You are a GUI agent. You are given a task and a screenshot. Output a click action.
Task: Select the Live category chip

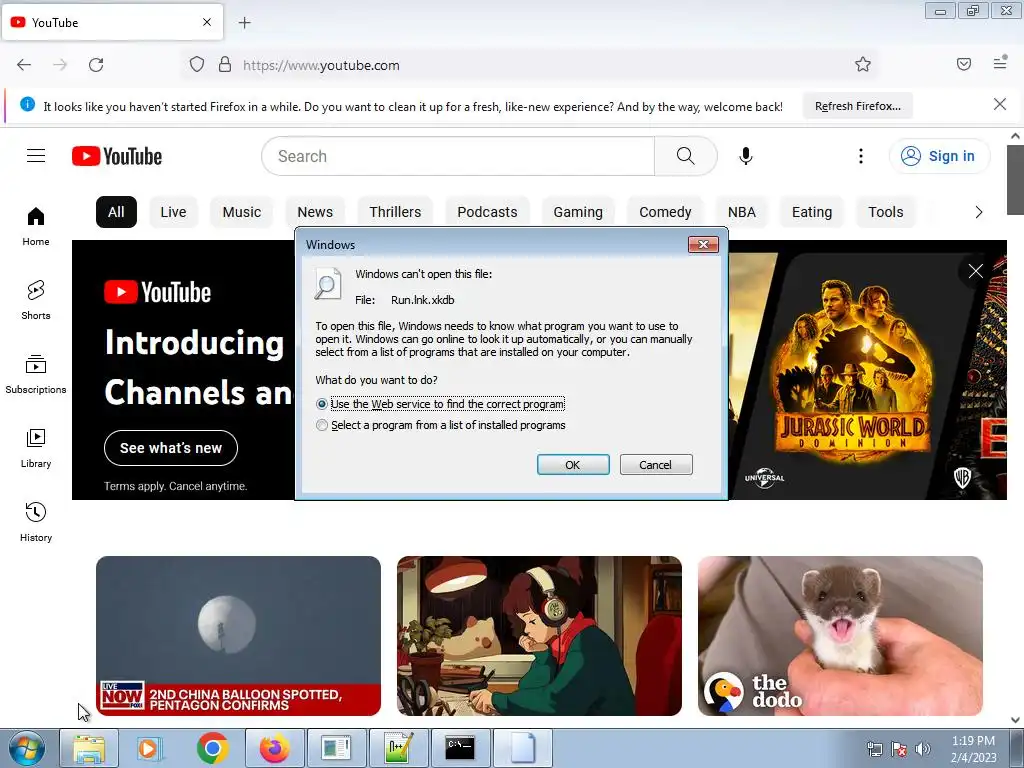pyautogui.click(x=173, y=212)
